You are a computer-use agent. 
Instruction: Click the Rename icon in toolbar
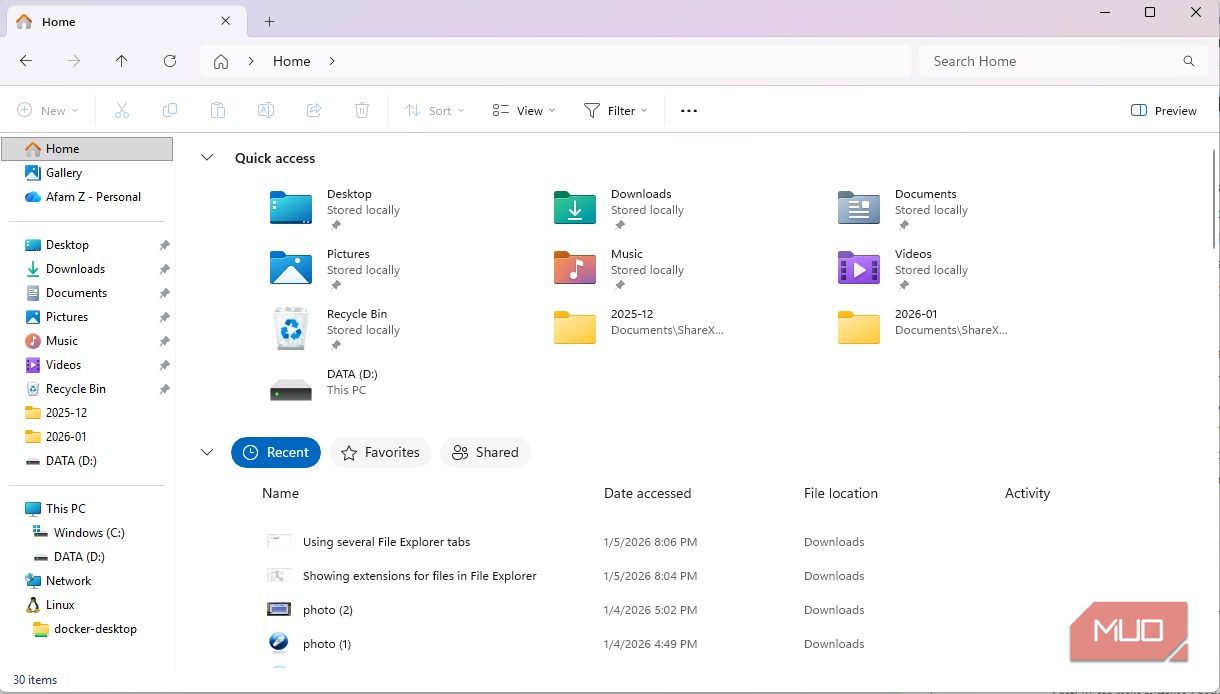266,111
